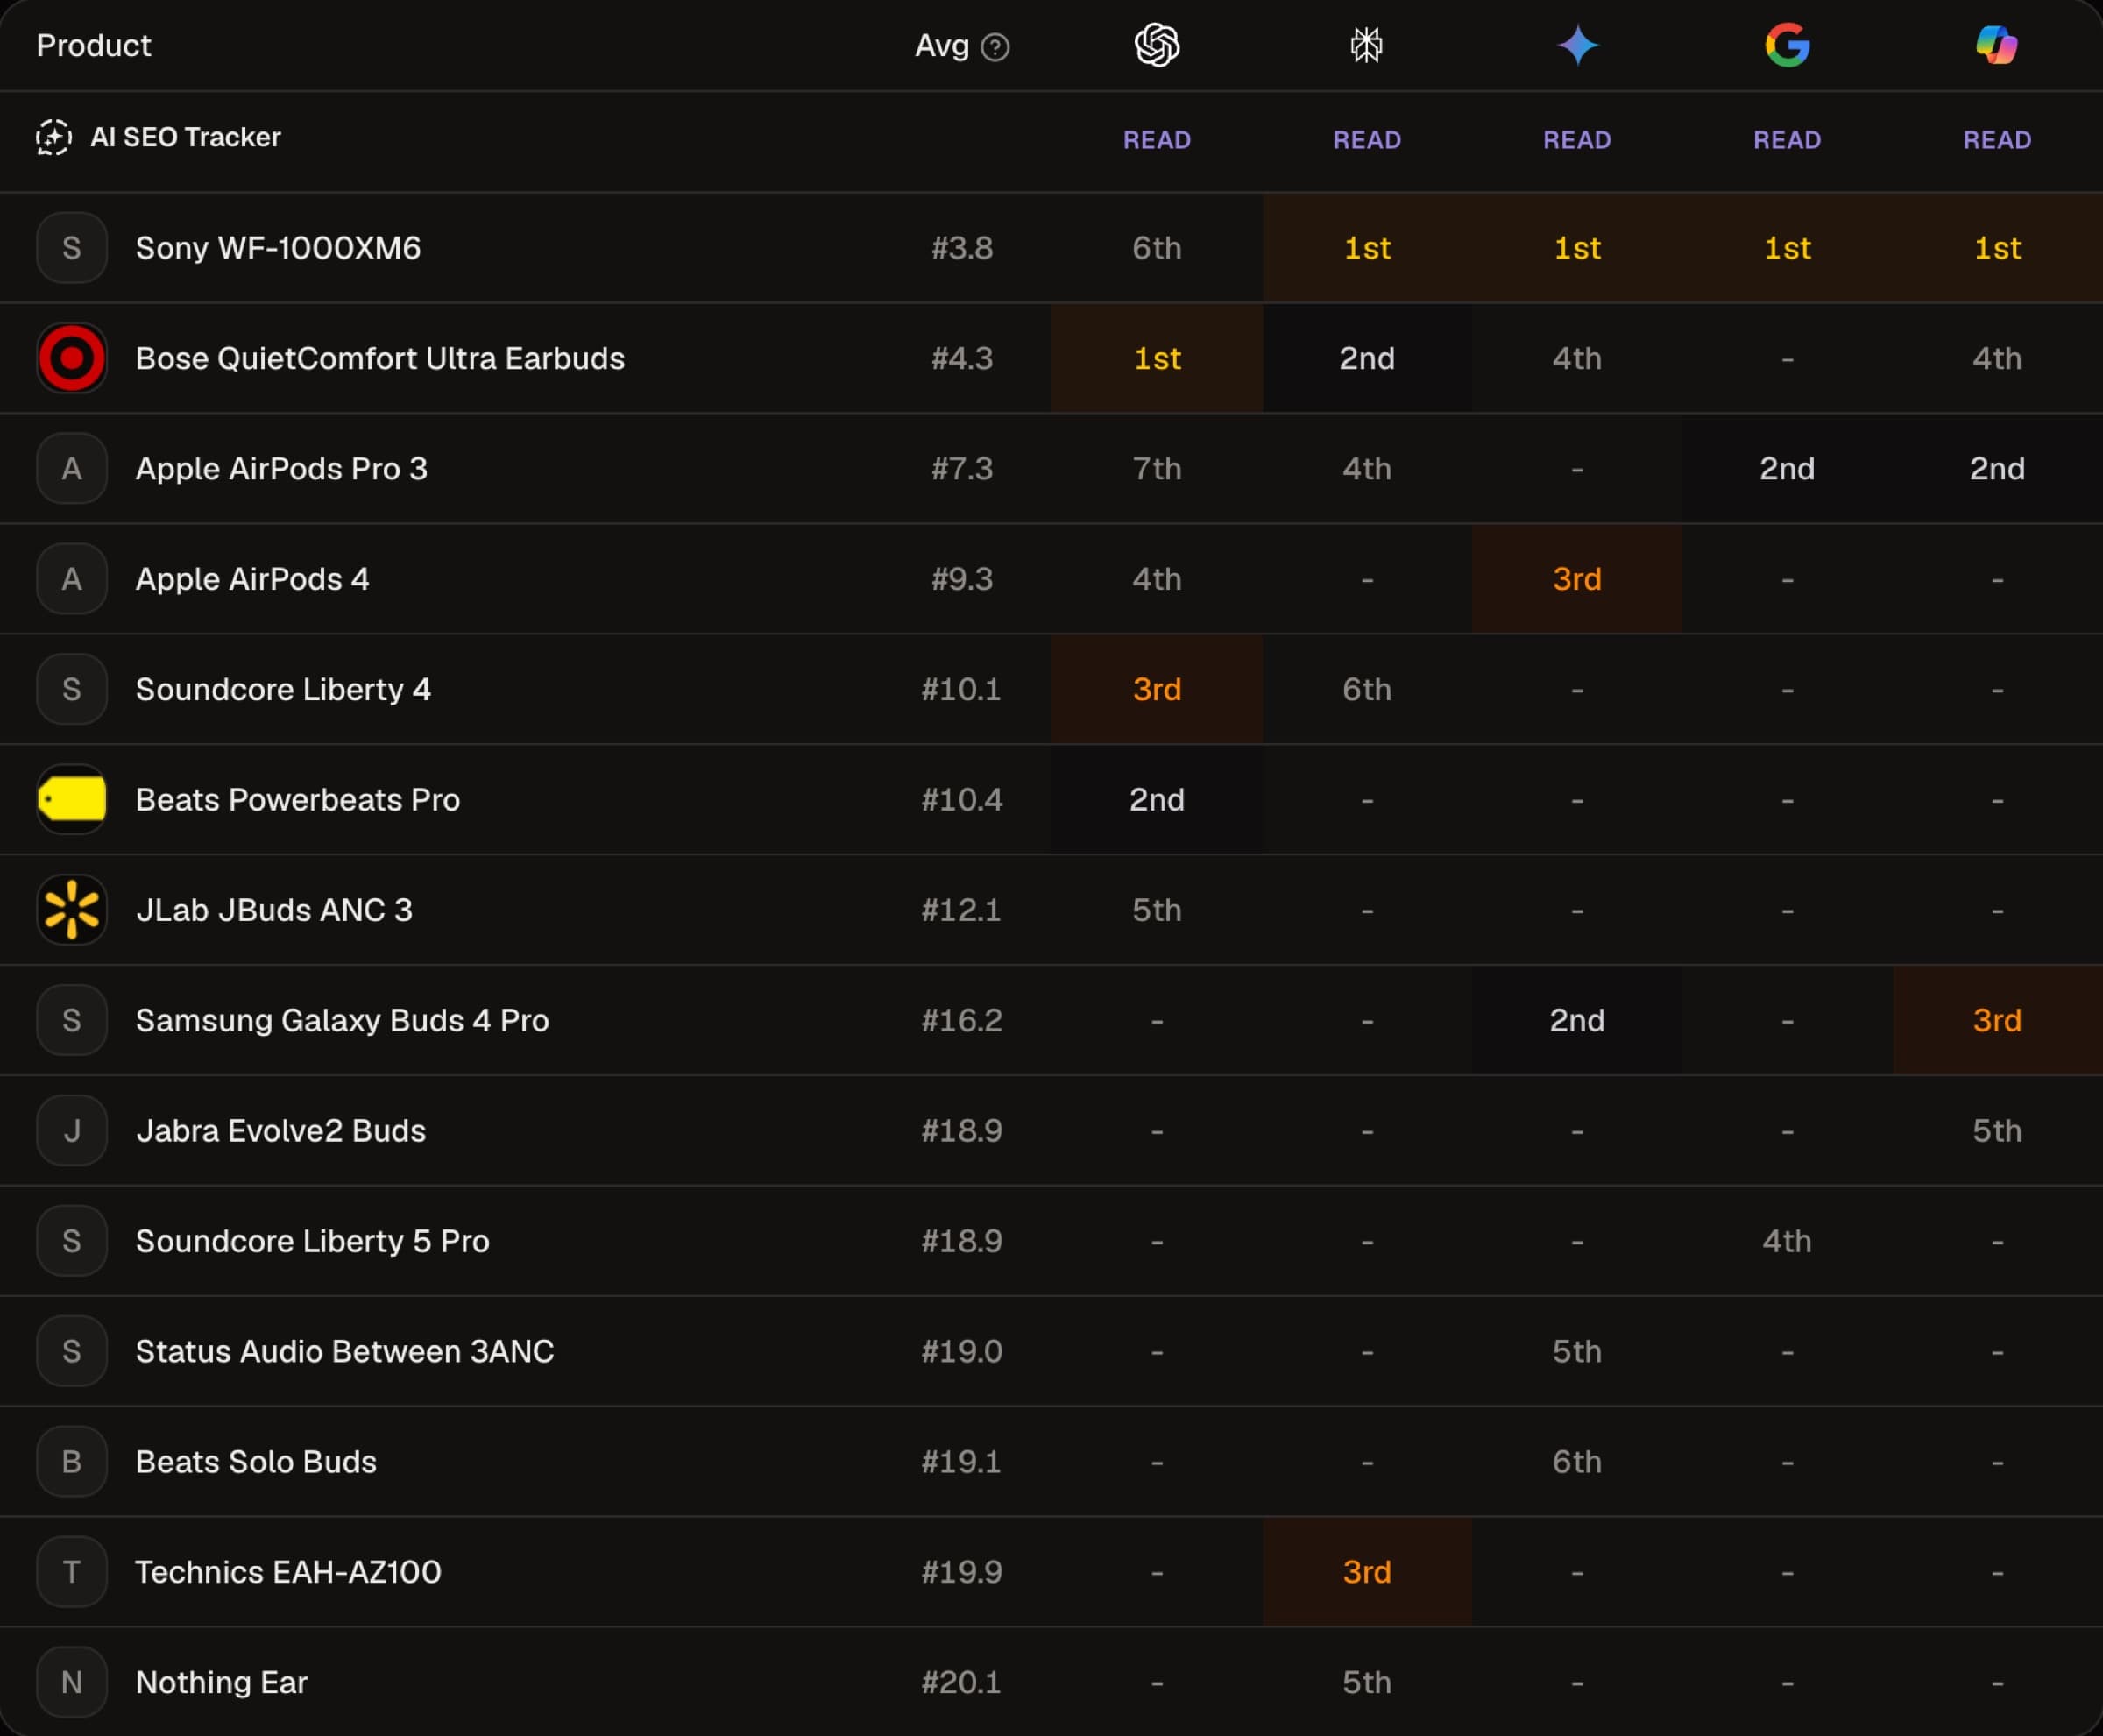Open READ link under Perplexity column

[x=1367, y=140]
